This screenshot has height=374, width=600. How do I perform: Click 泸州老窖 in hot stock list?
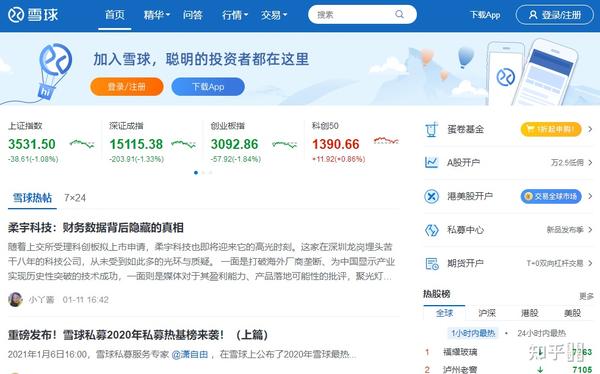460,369
